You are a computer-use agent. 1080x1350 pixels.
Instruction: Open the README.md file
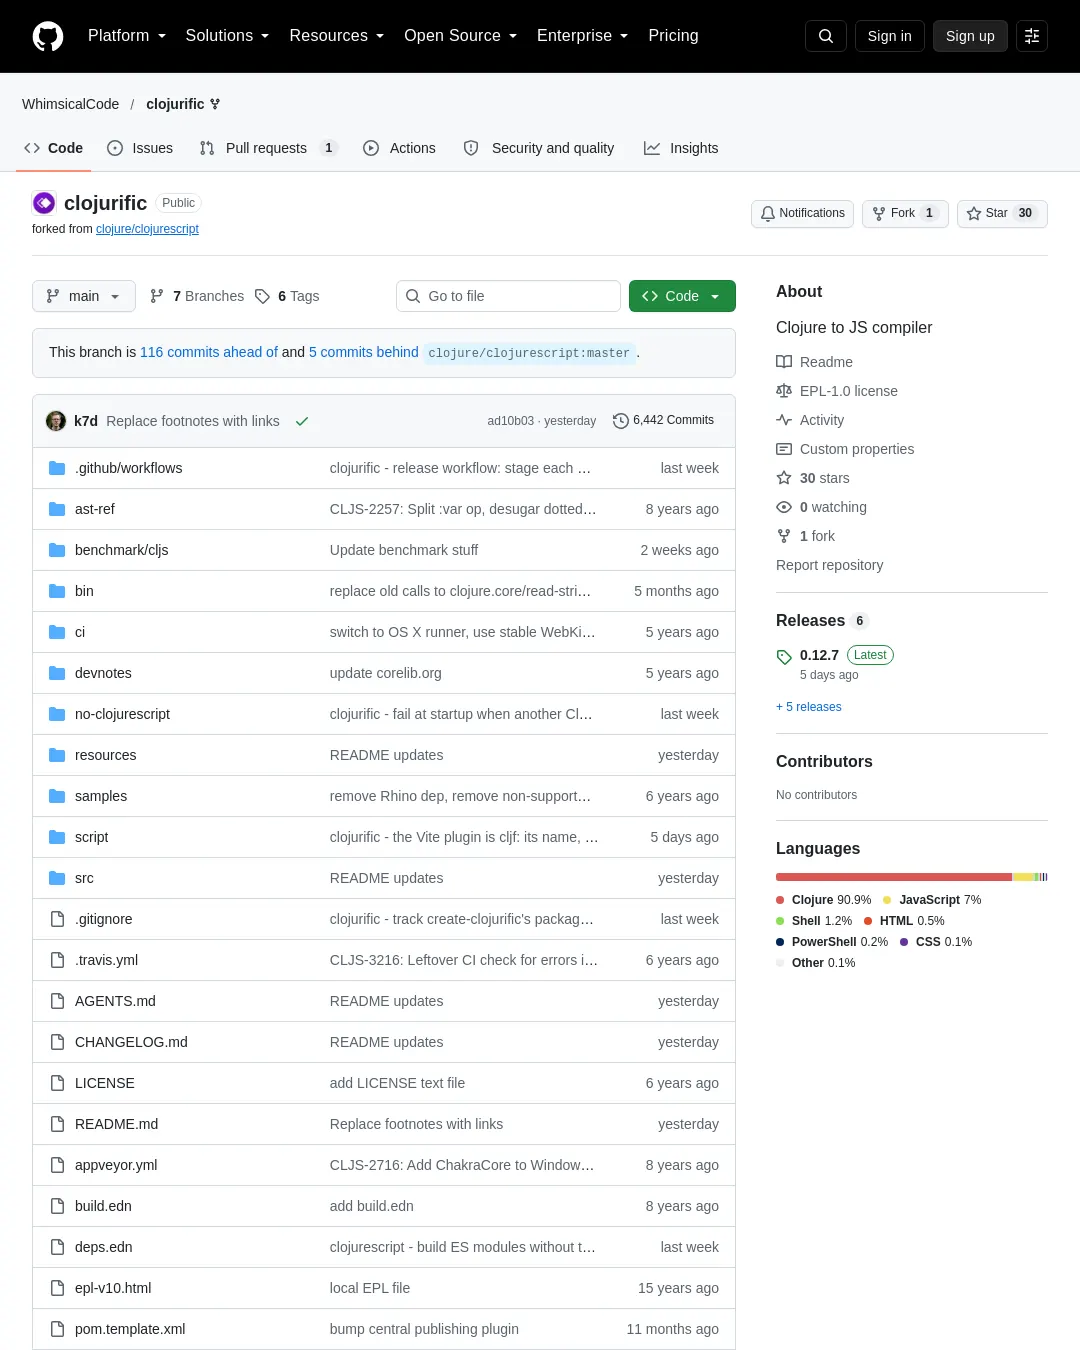point(116,1124)
